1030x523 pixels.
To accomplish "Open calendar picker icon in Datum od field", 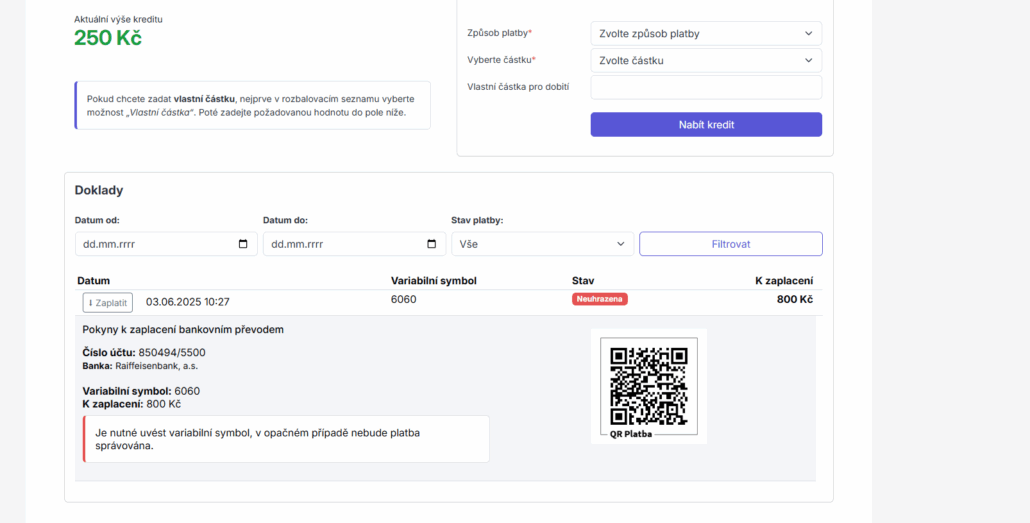I will [x=243, y=244].
